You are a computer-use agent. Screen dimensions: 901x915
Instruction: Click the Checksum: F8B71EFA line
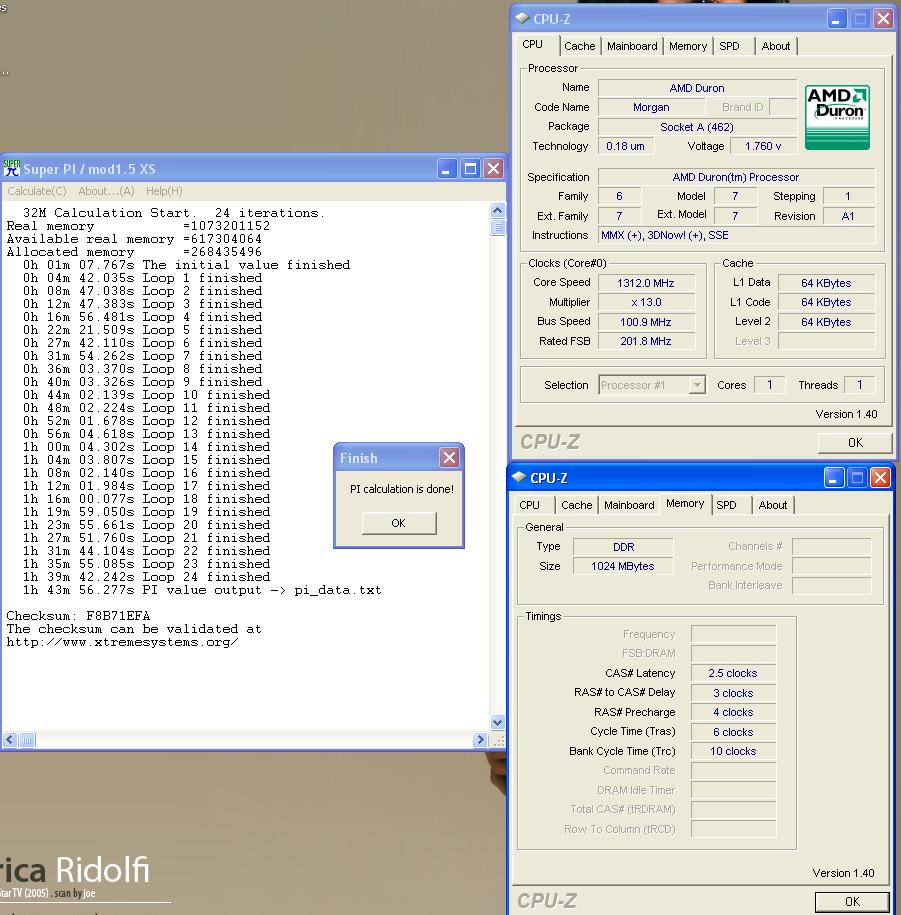(78, 616)
